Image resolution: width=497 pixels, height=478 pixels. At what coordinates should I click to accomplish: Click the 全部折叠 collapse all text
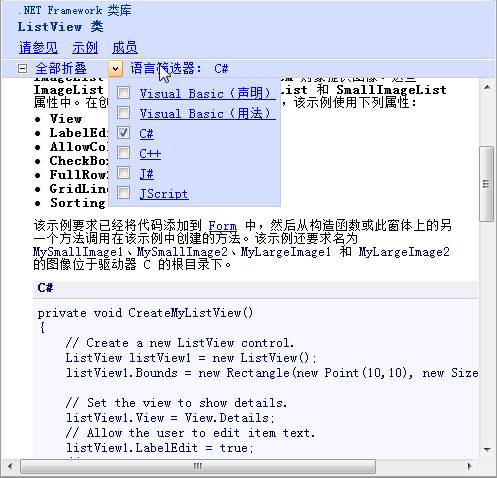click(61, 69)
